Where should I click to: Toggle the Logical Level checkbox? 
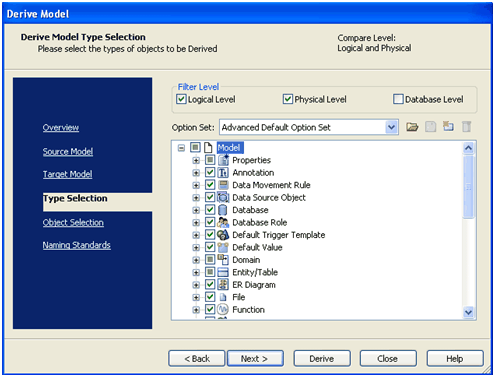(x=181, y=99)
